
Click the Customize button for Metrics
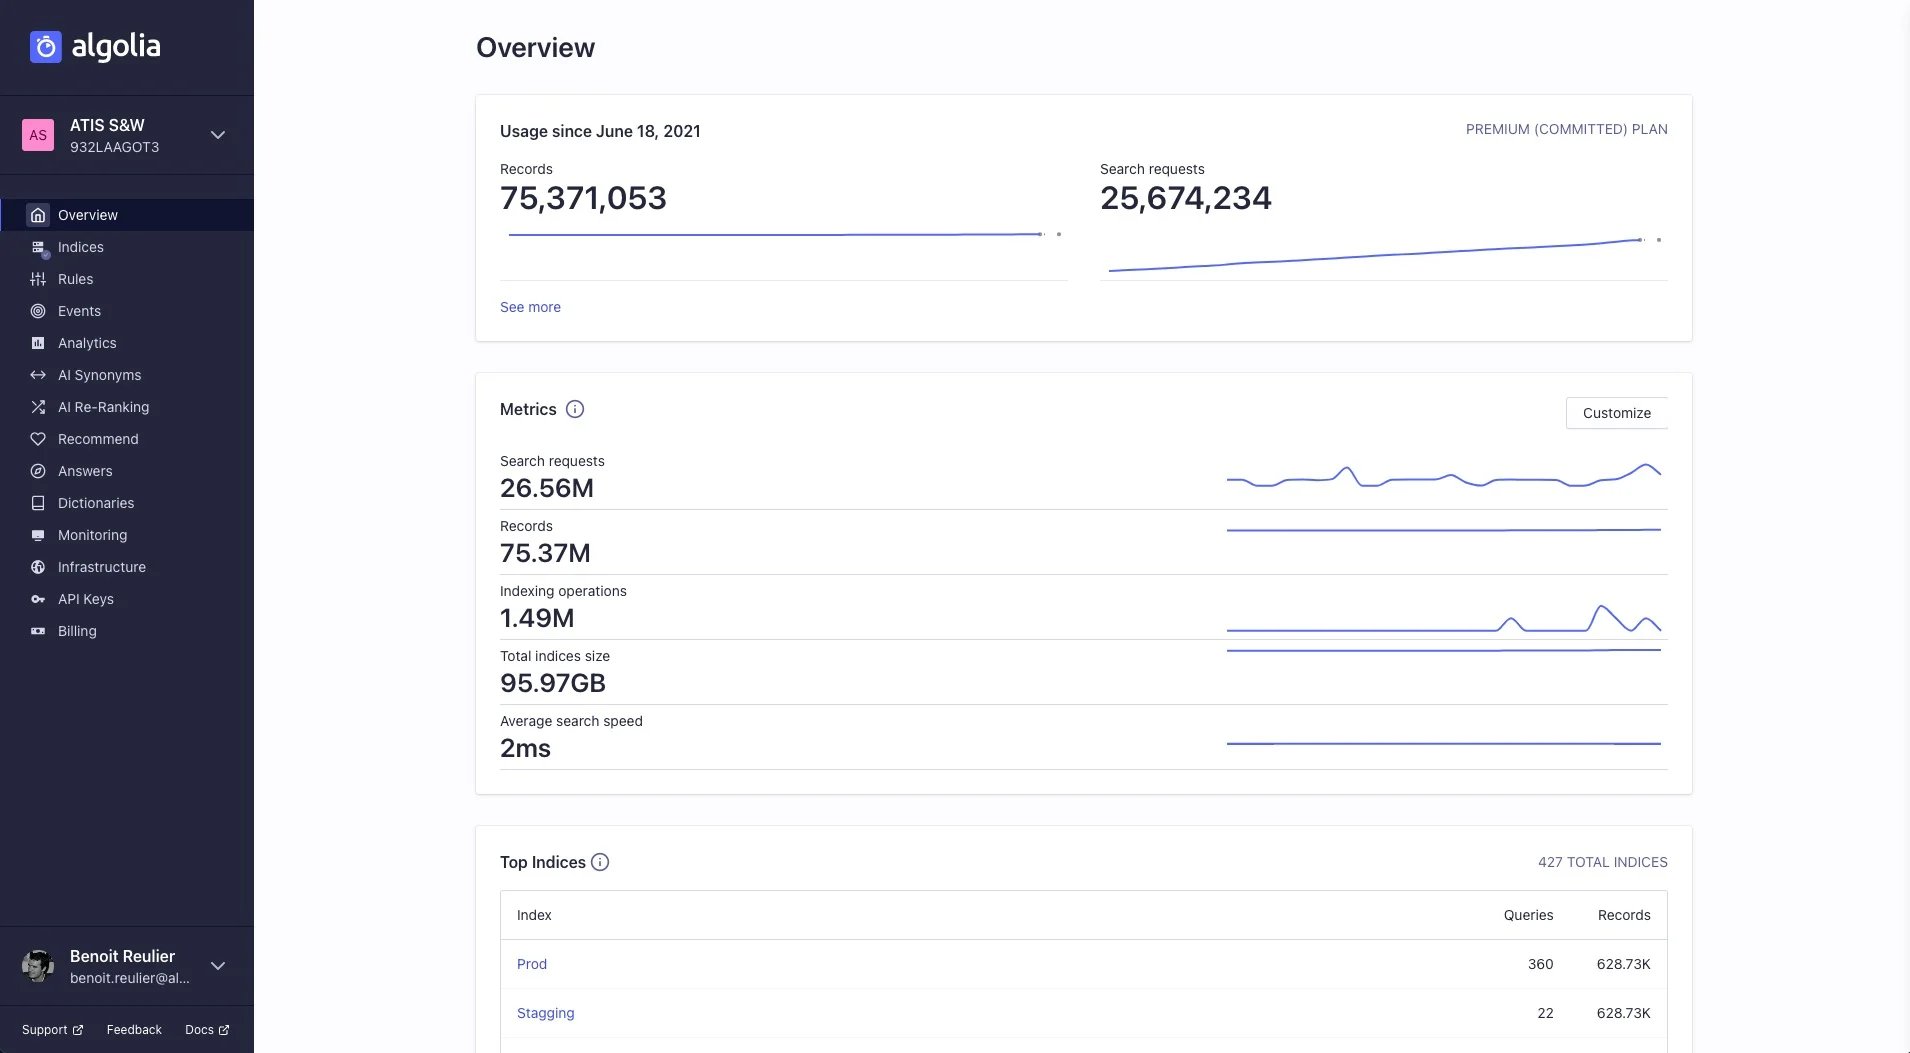1615,413
